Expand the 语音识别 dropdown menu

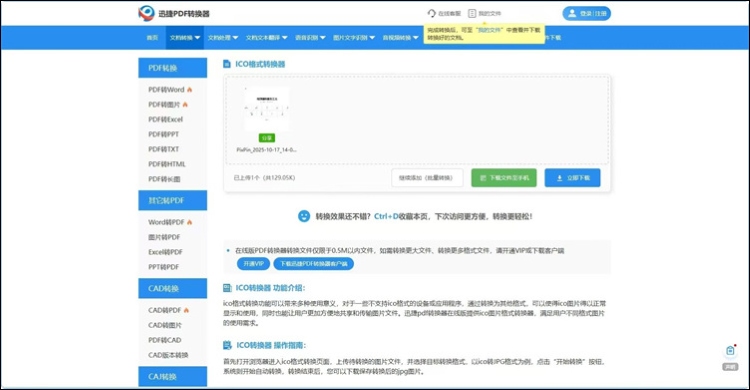tap(310, 38)
